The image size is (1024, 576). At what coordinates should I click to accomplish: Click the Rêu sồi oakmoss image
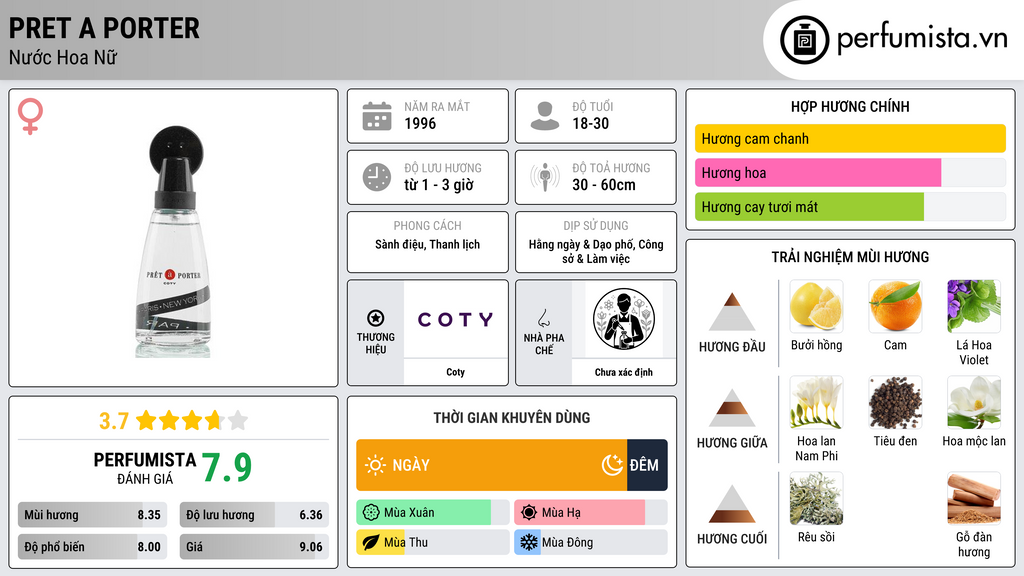pyautogui.click(x=816, y=498)
